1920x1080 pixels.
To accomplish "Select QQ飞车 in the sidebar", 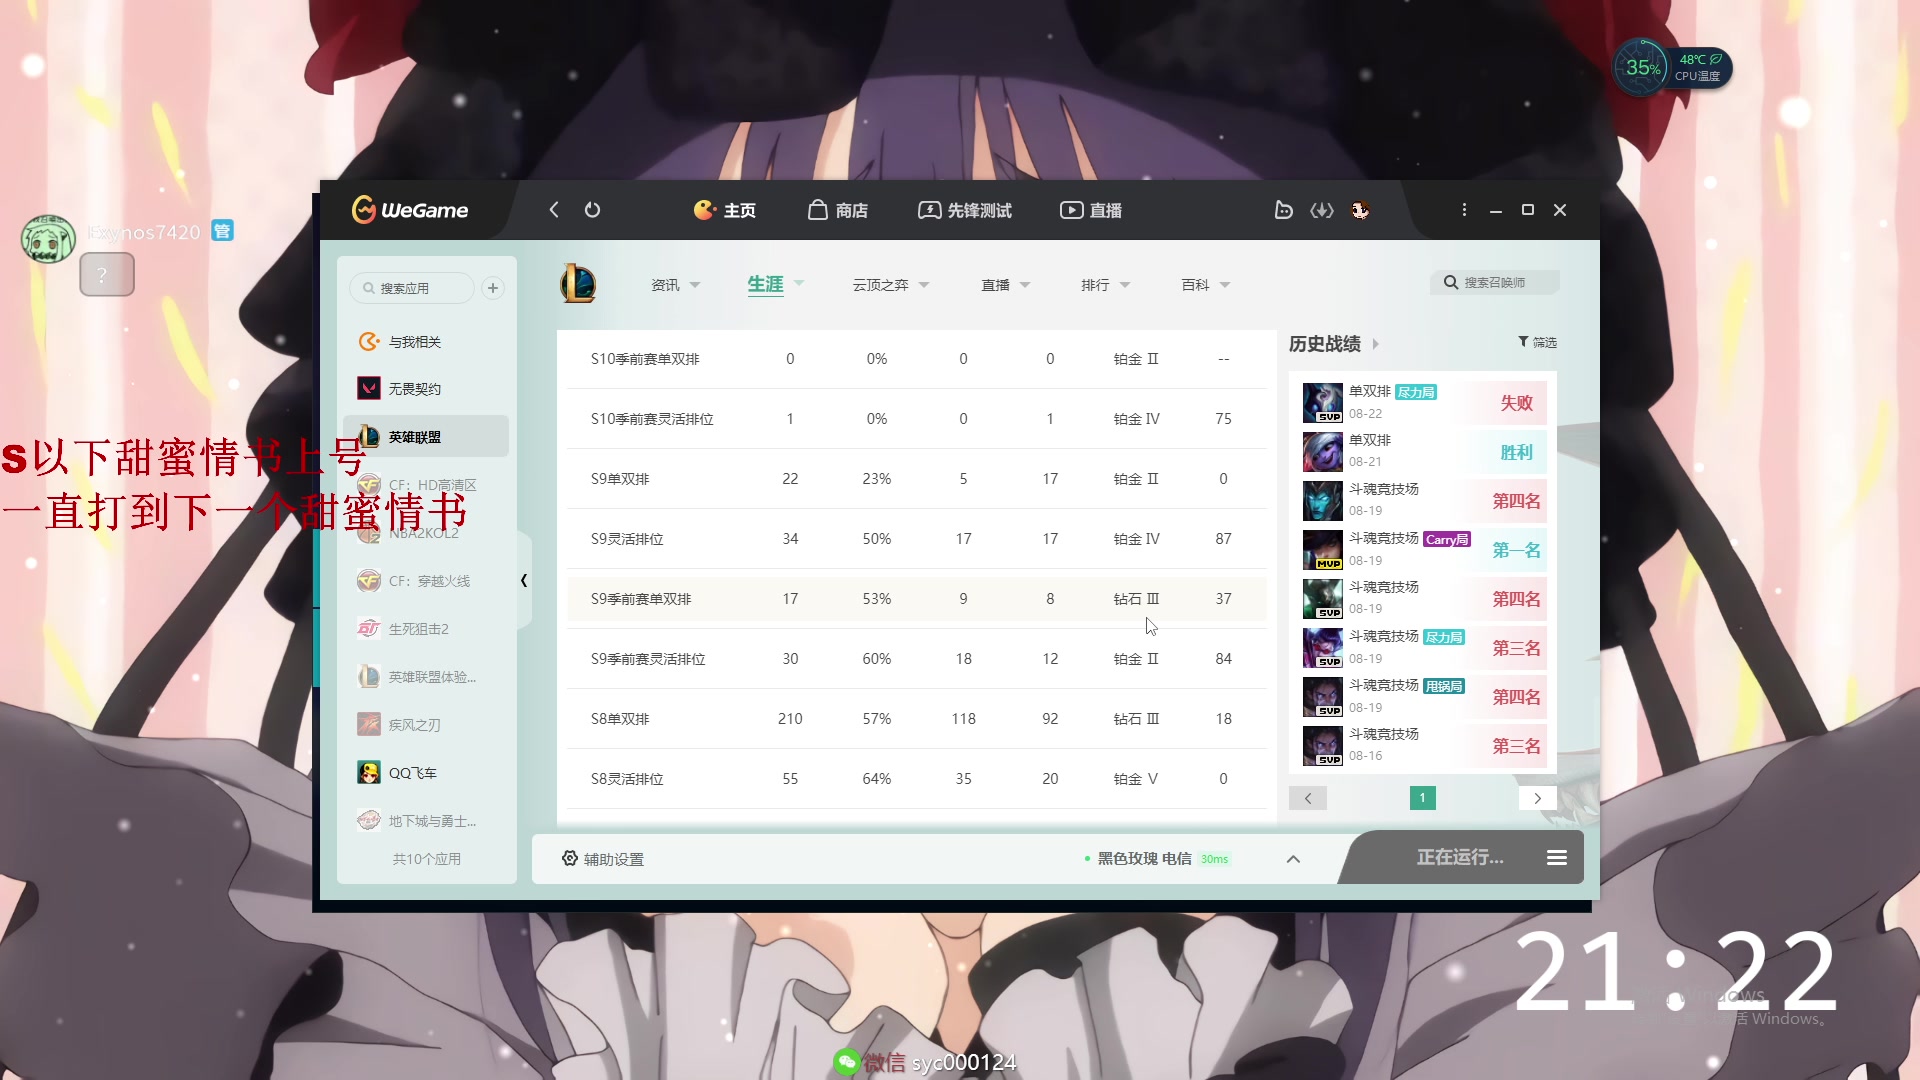I will click(x=426, y=773).
